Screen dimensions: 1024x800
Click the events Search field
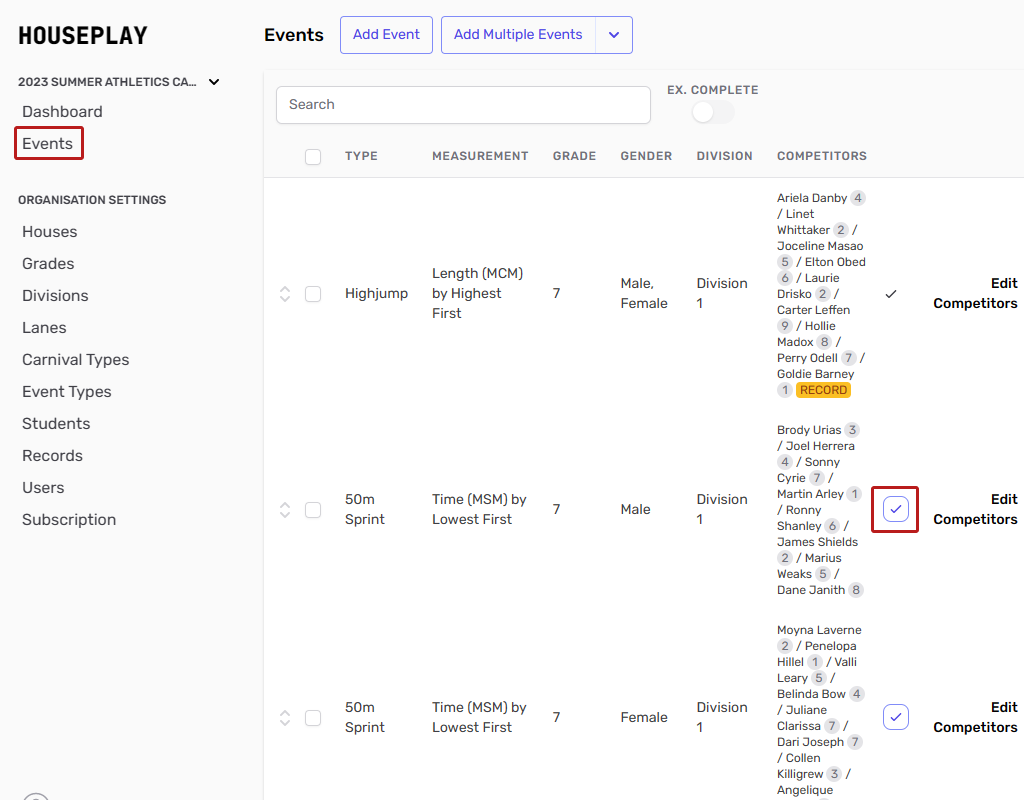463,105
